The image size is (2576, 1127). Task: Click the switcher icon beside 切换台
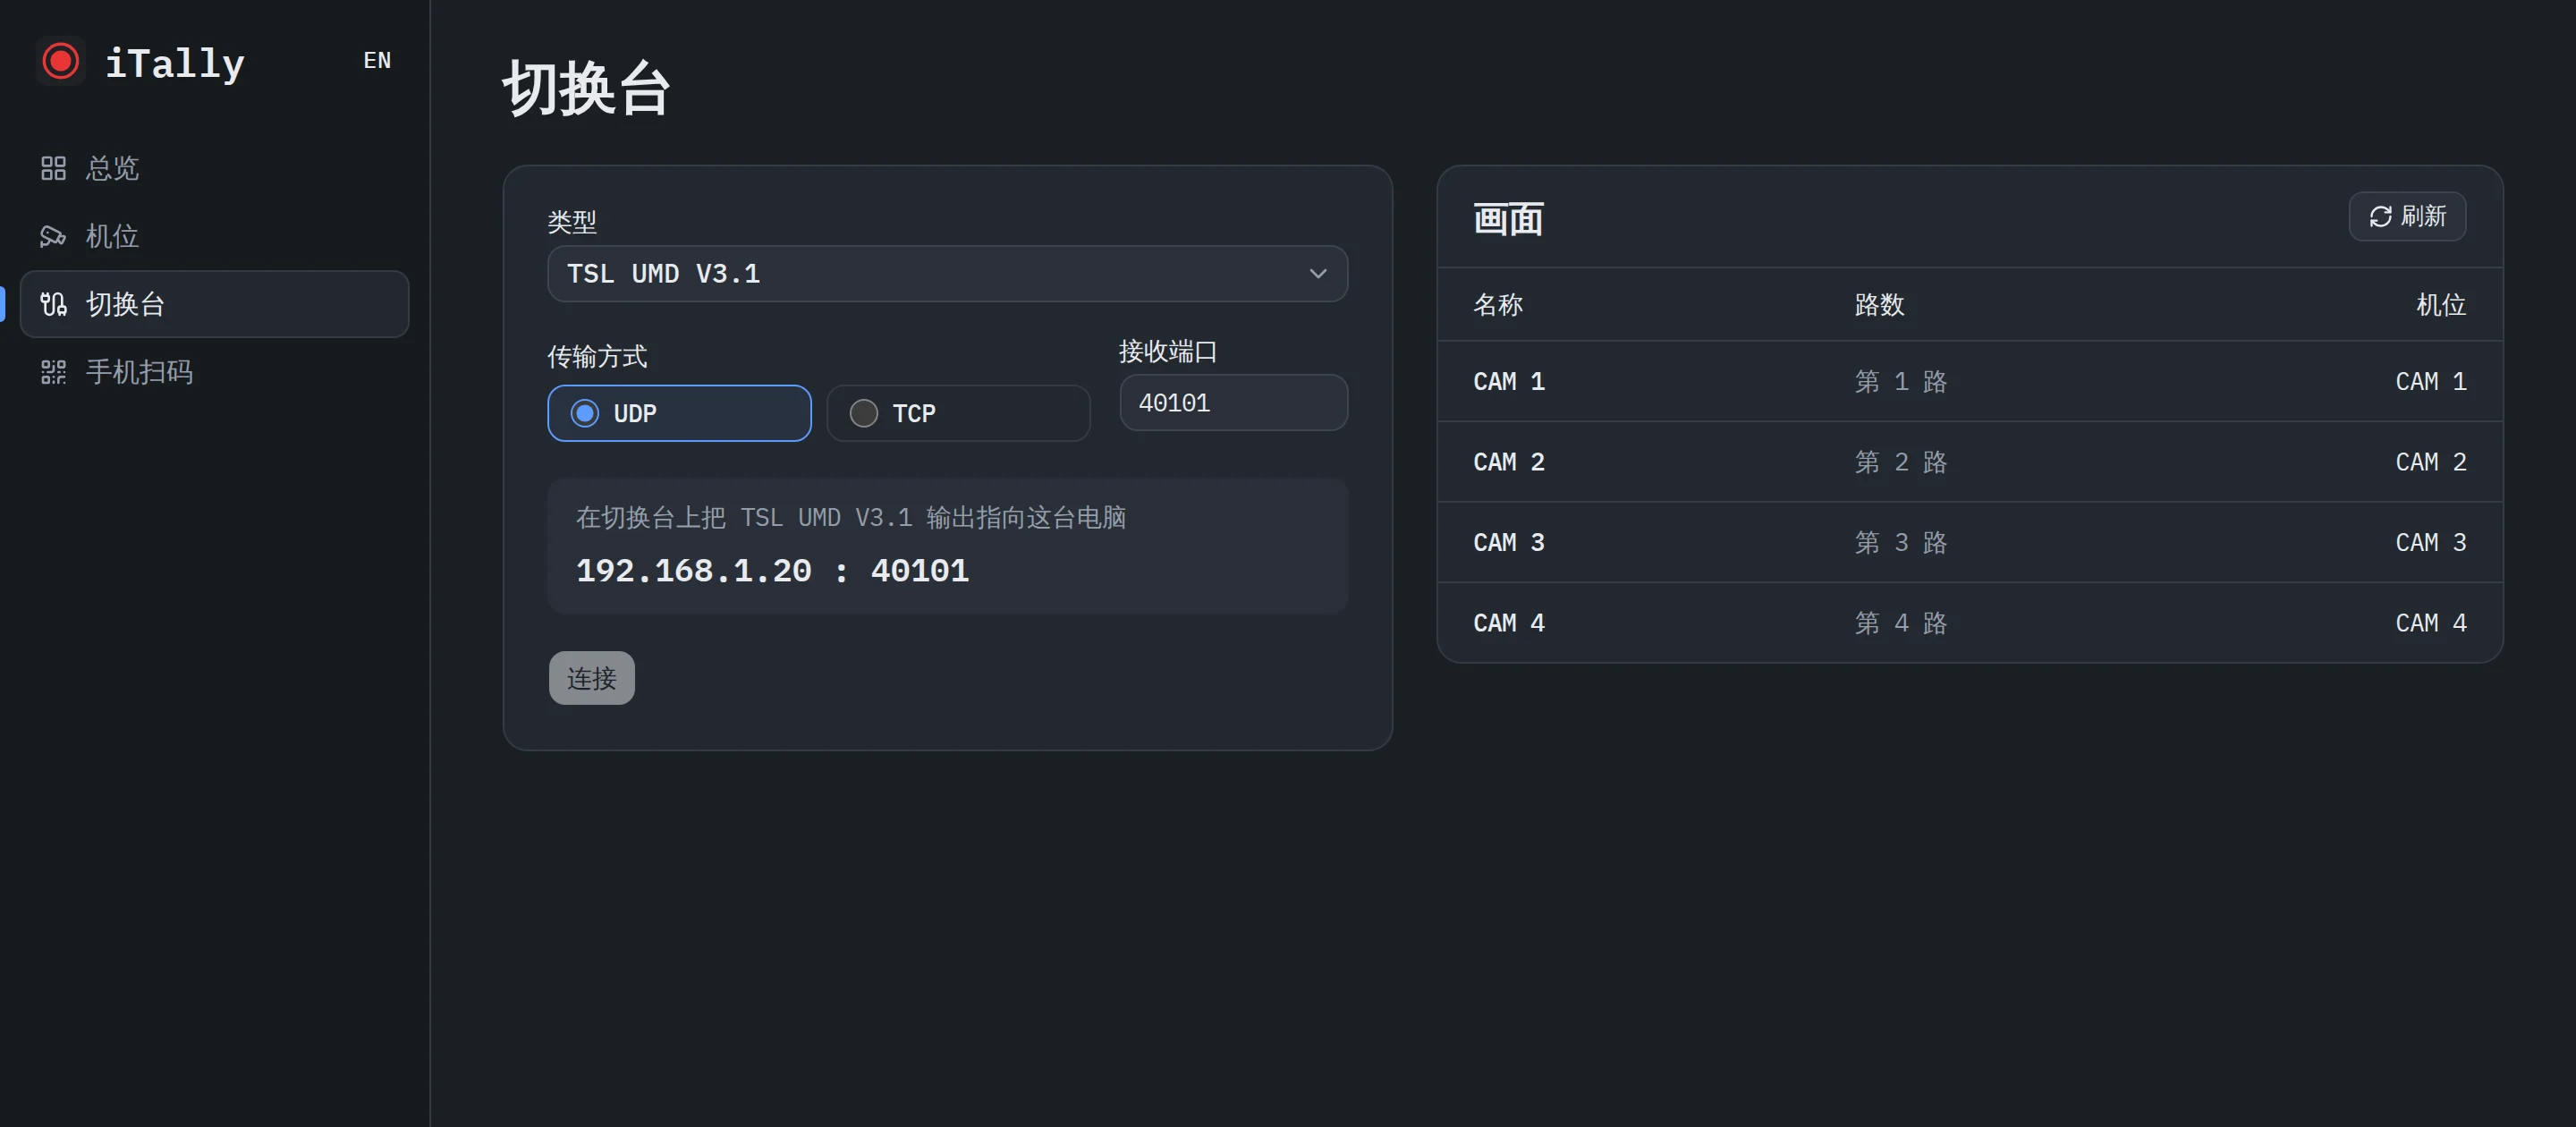coord(53,304)
